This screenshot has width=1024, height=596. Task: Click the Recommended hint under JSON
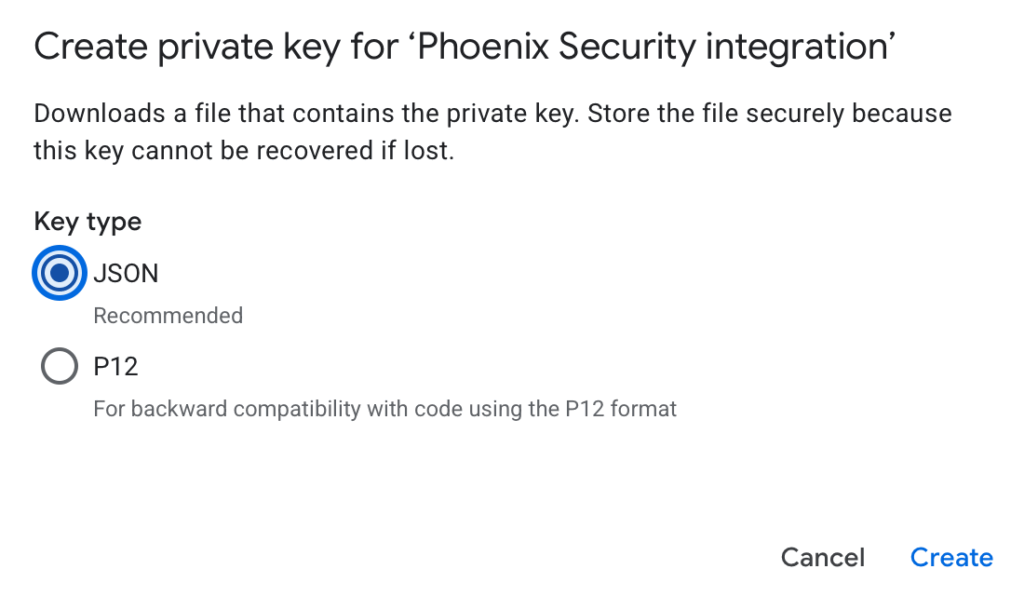[x=168, y=315]
